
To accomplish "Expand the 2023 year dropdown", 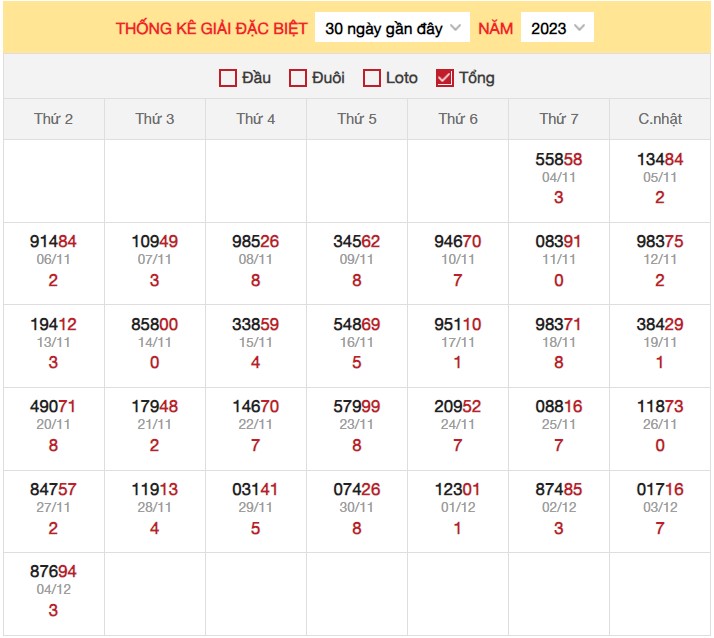I will tap(557, 28).
